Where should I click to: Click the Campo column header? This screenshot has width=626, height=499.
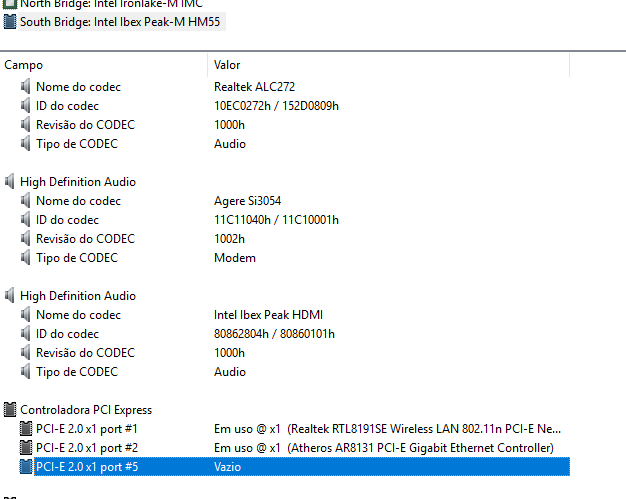point(23,65)
